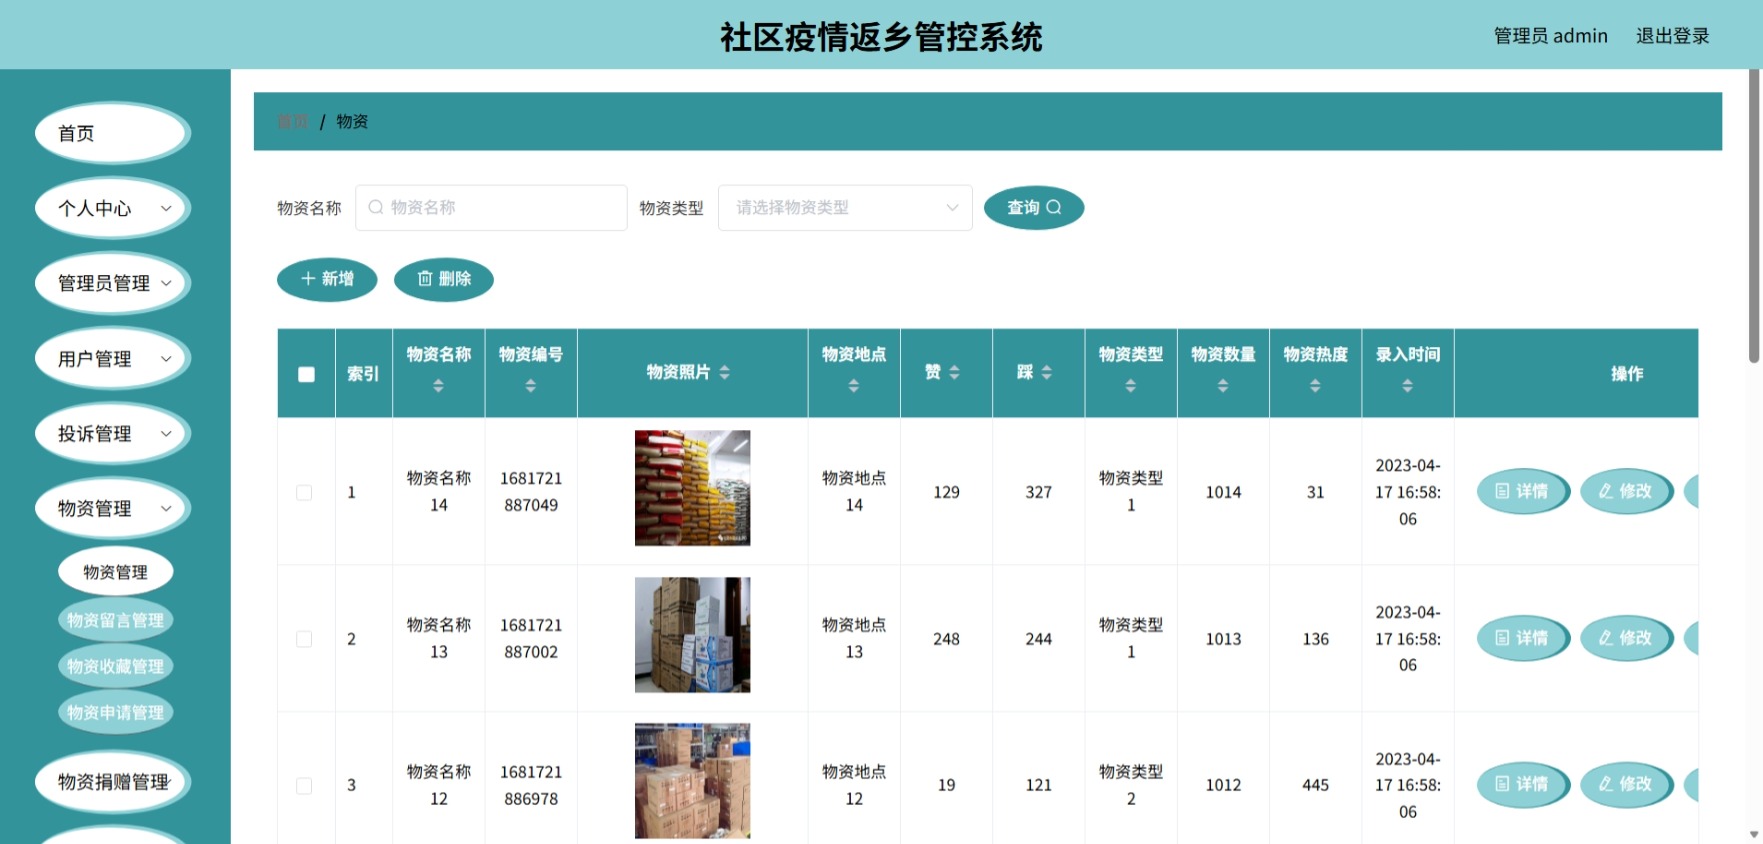1763x844 pixels.
Task: Expand the 投诉管理 sidebar menu
Action: click(x=112, y=433)
